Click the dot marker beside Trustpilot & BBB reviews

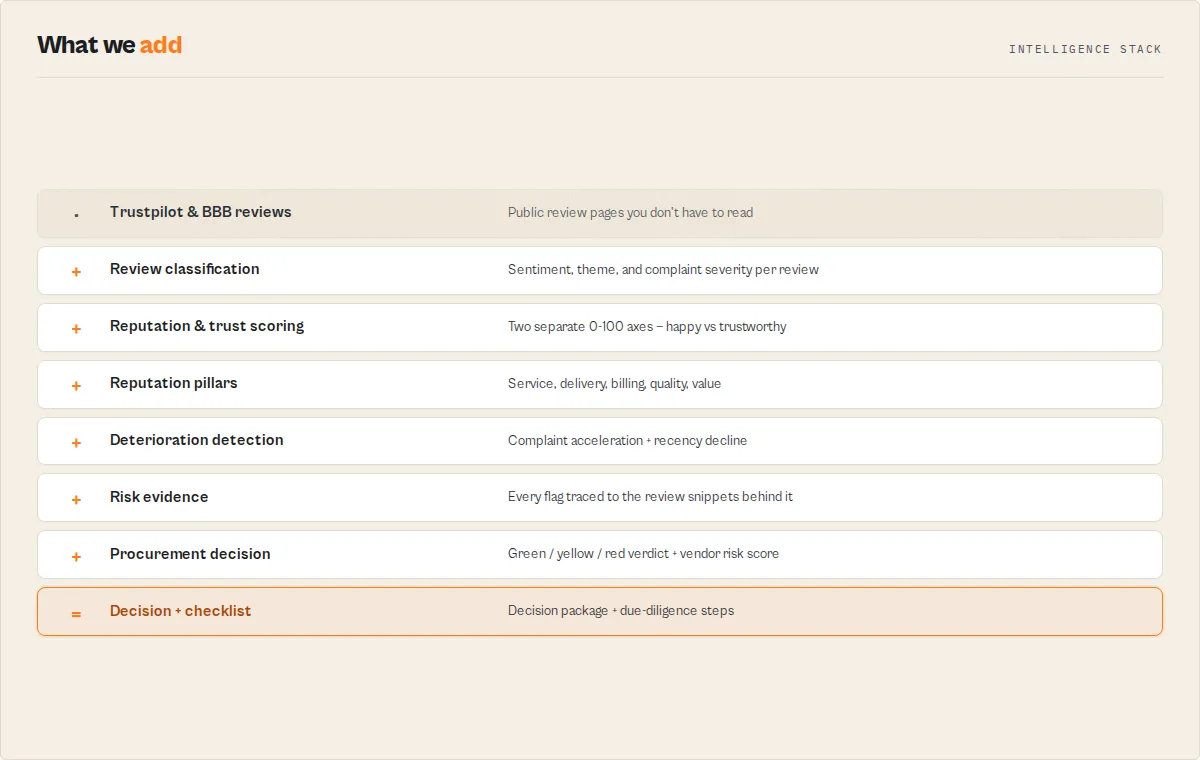click(76, 214)
